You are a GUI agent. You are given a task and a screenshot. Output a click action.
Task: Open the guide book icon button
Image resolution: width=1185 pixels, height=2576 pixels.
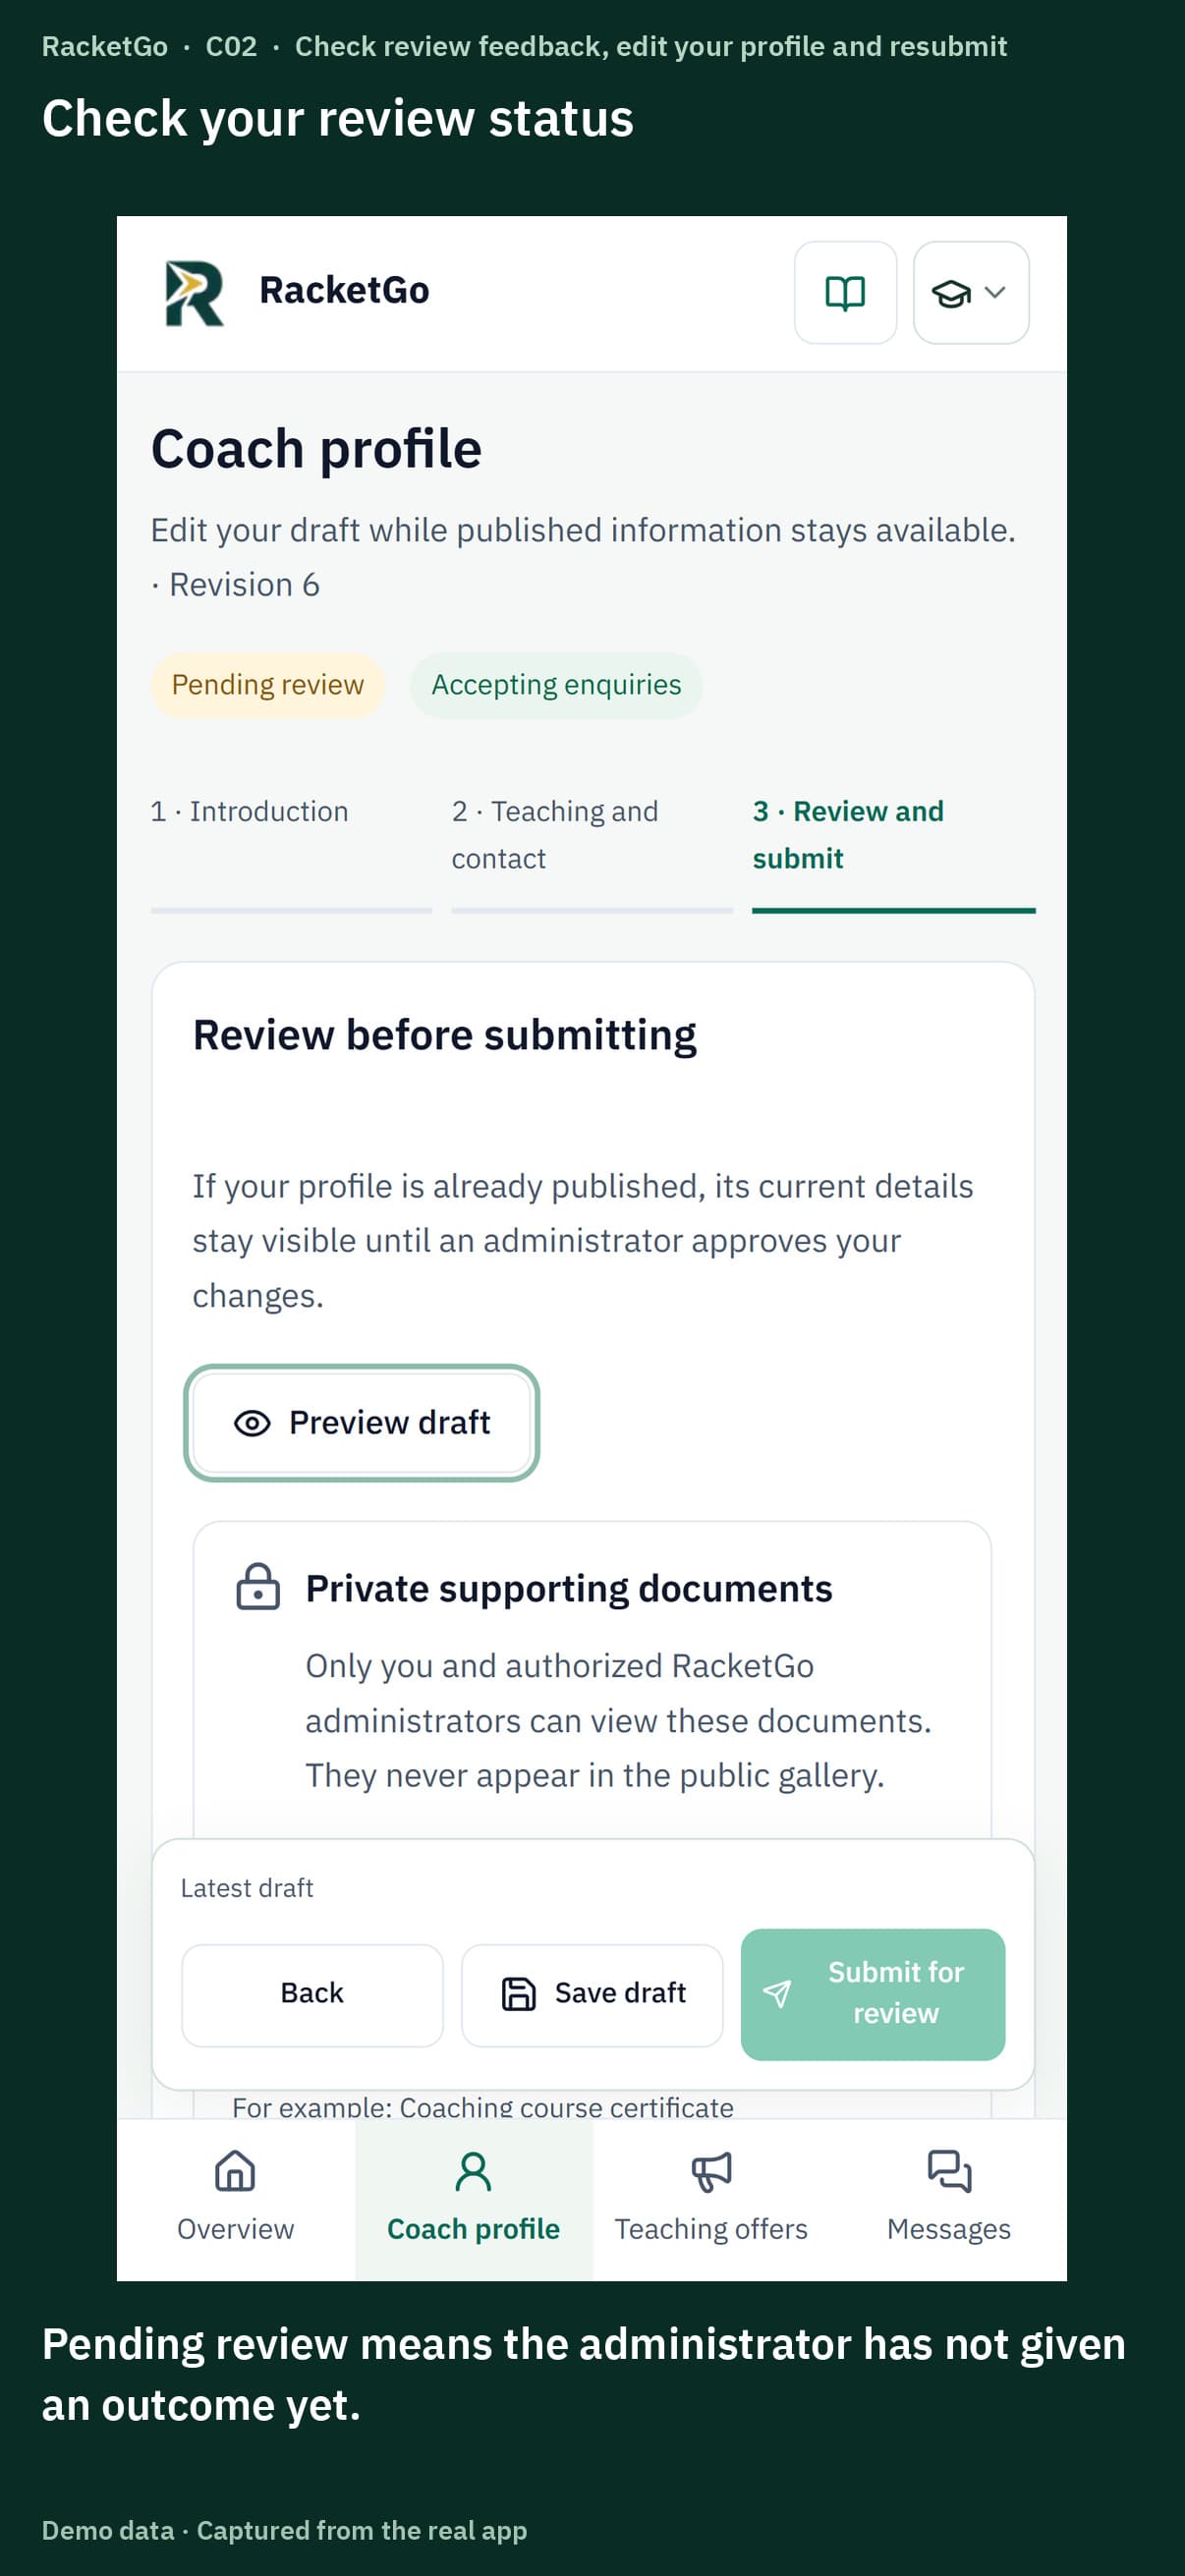(x=845, y=293)
